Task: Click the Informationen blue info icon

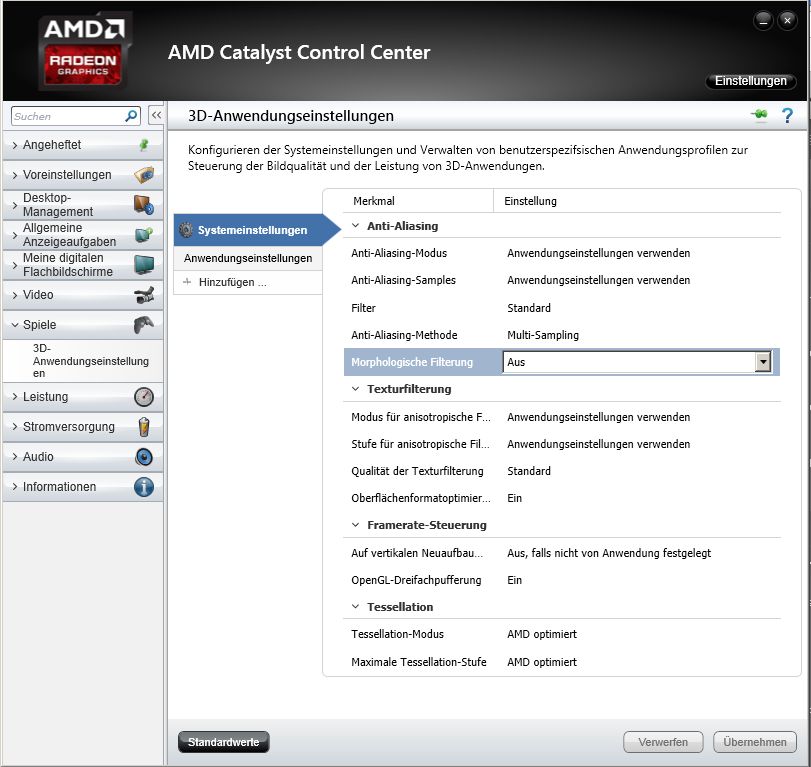Action: click(144, 487)
